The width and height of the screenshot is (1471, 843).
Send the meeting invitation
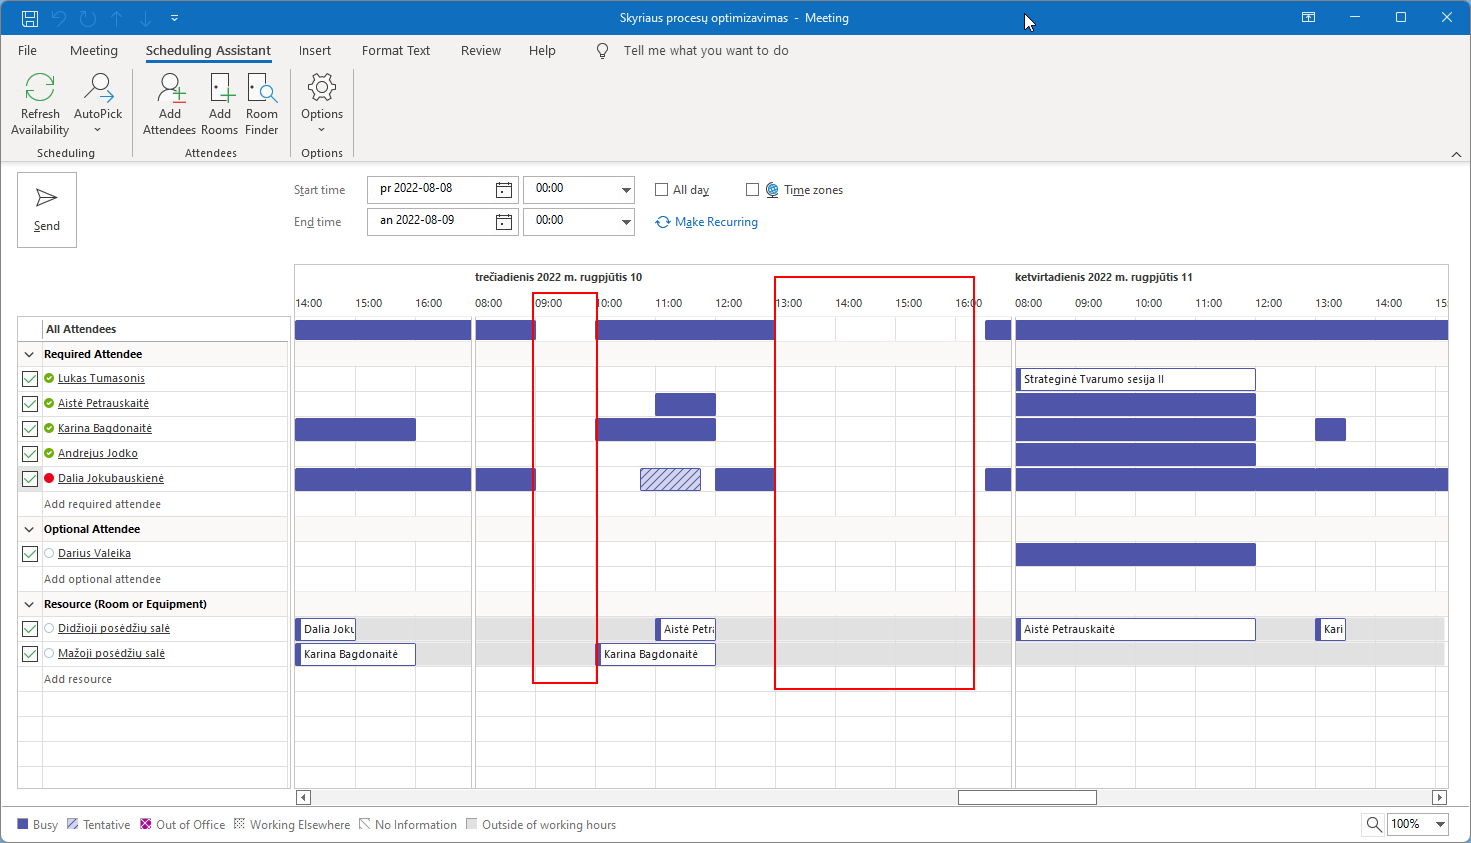point(47,209)
